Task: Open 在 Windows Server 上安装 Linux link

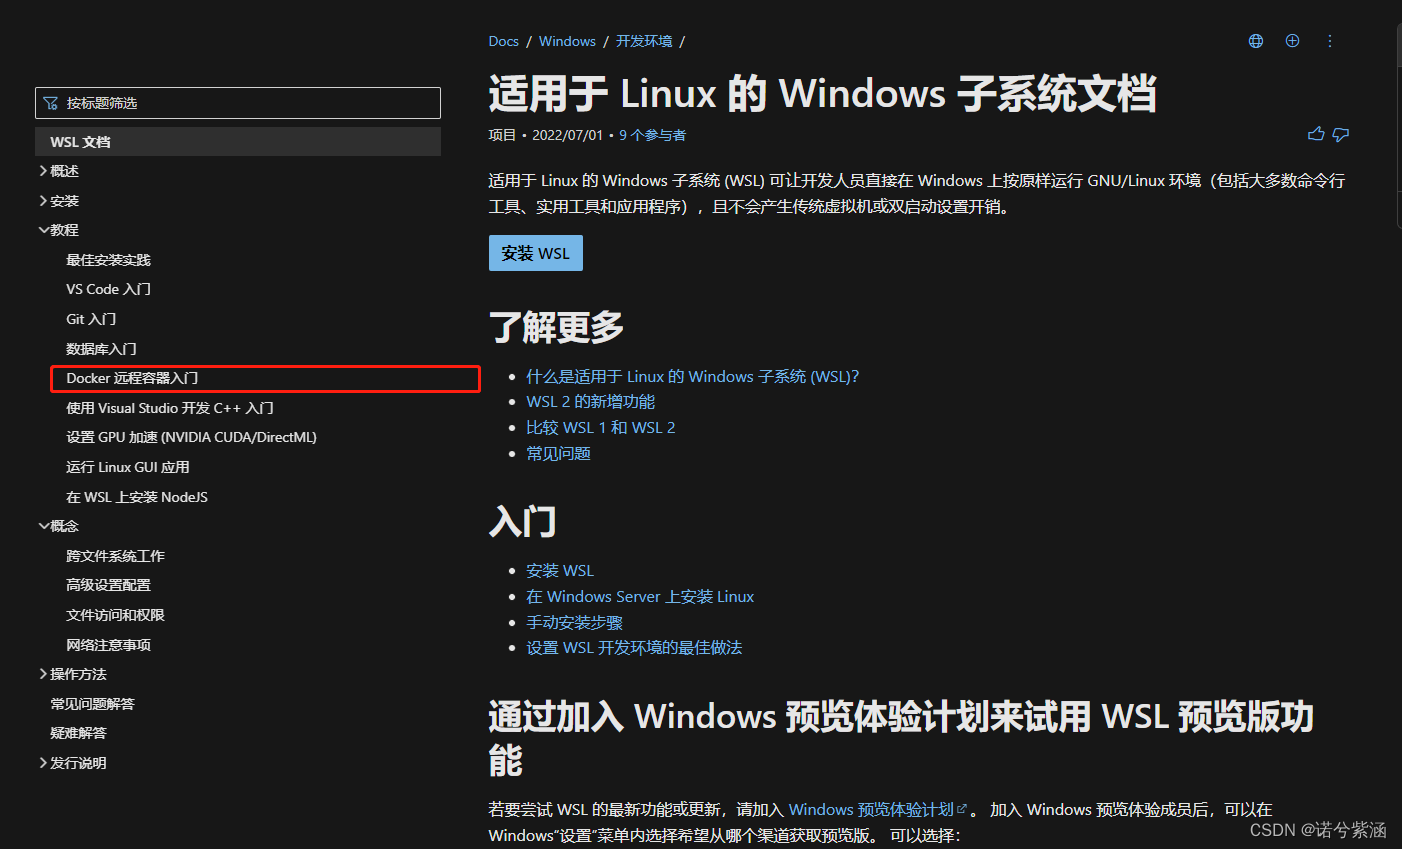Action: click(640, 596)
